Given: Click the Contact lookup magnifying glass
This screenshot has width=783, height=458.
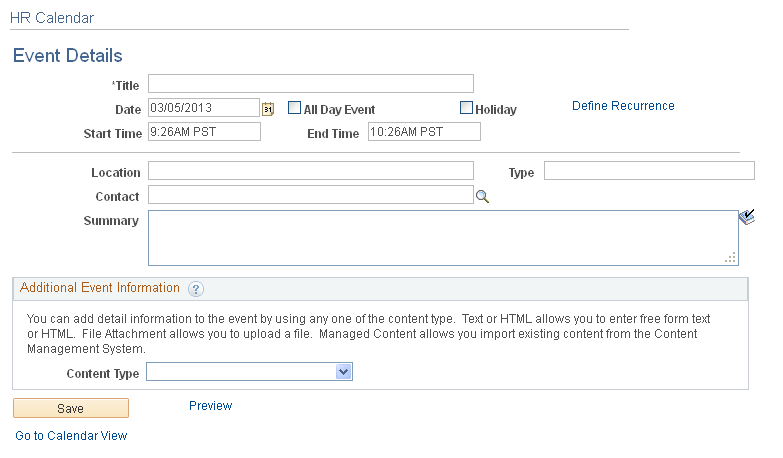Looking at the screenshot, I should point(482,196).
